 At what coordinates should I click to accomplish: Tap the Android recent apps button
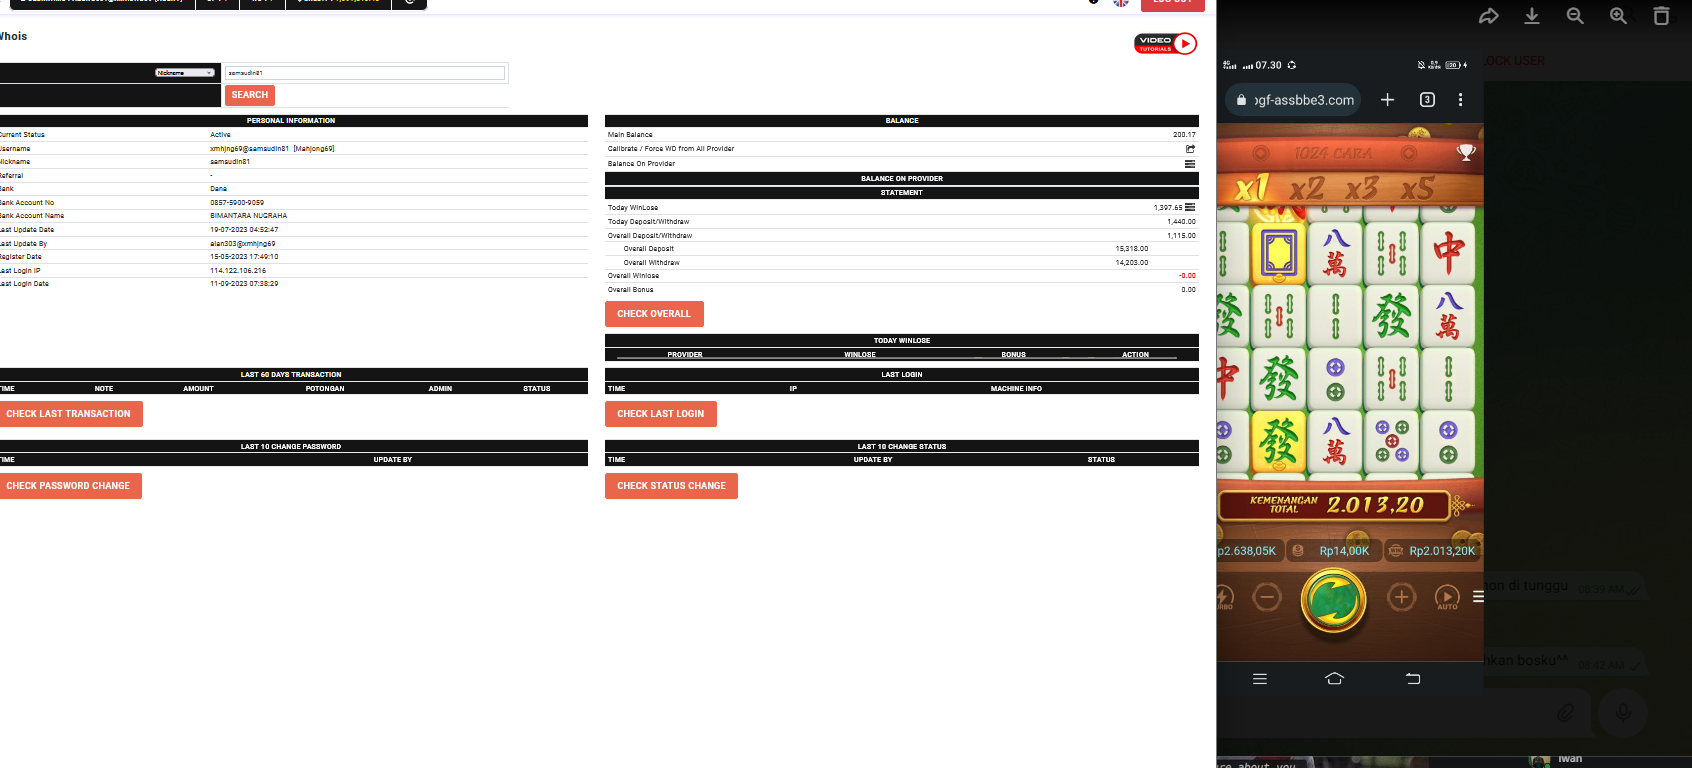tap(1260, 679)
